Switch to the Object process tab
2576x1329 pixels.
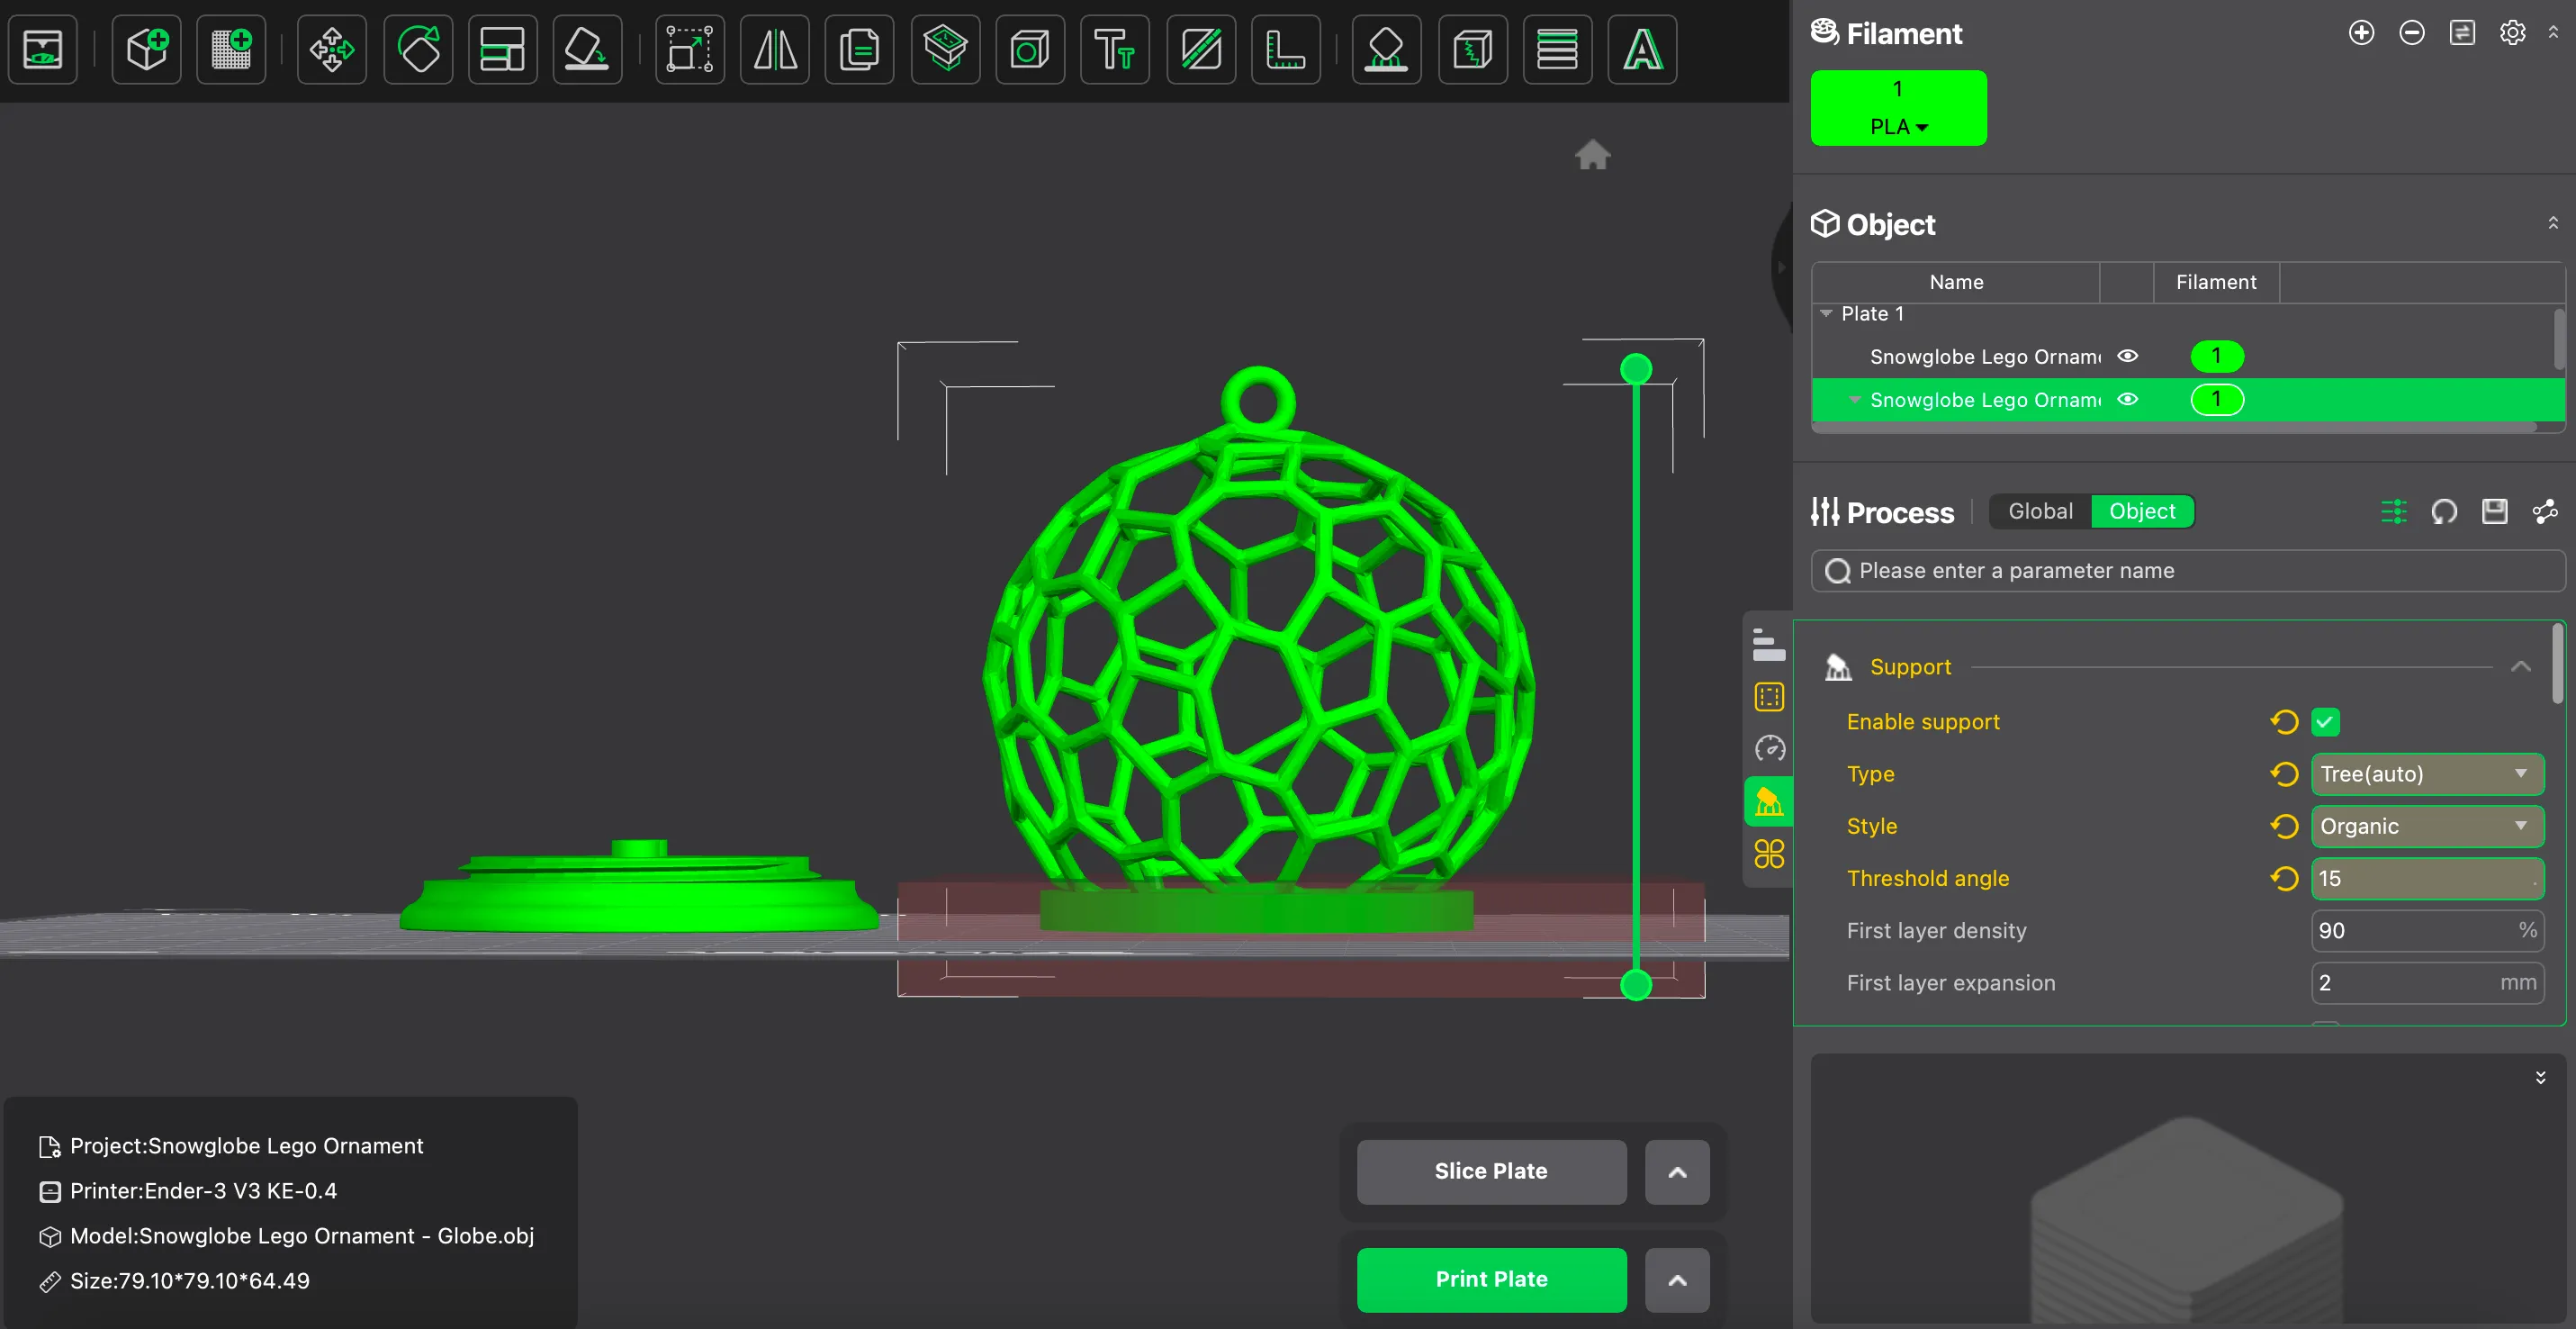click(x=2142, y=511)
